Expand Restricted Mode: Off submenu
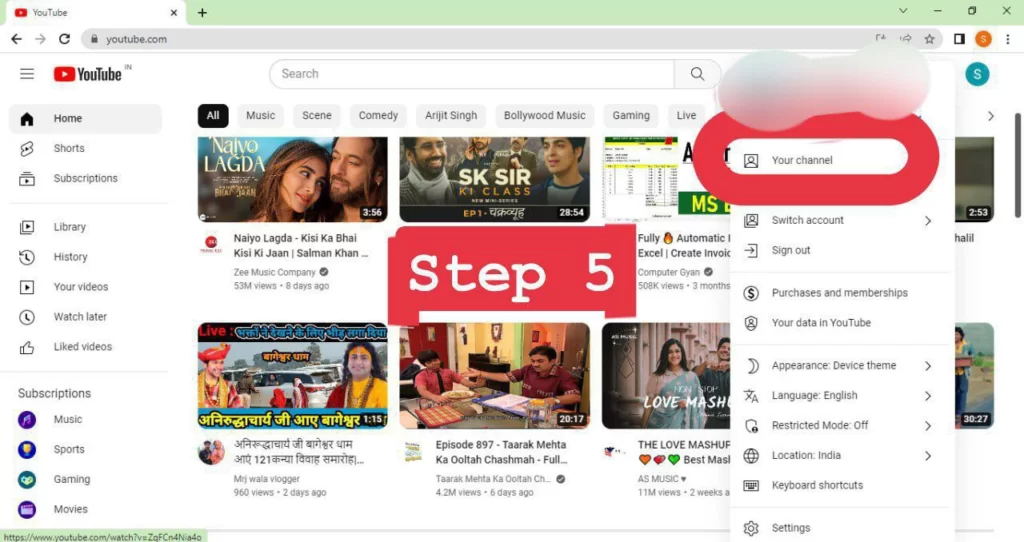This screenshot has width=1024, height=542. (840, 426)
